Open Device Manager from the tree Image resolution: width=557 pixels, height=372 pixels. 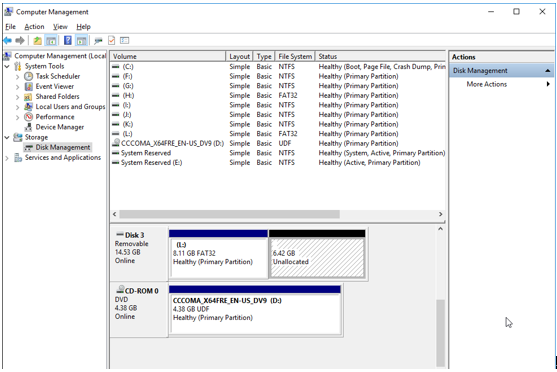coord(60,127)
